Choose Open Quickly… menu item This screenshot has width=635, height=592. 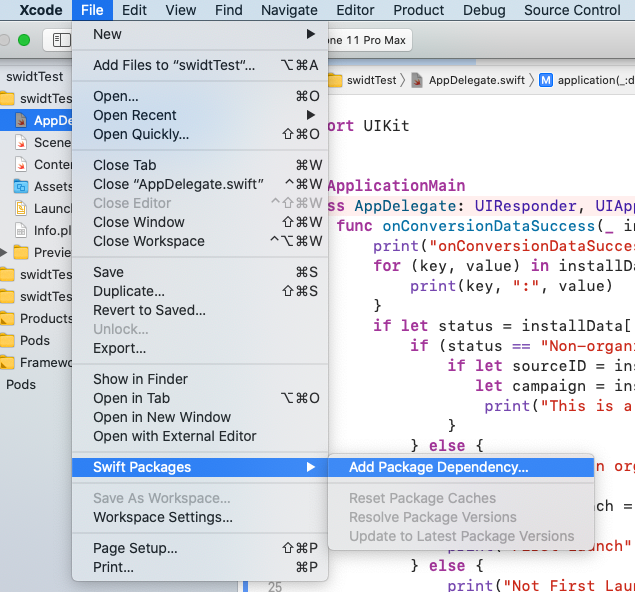(200, 134)
